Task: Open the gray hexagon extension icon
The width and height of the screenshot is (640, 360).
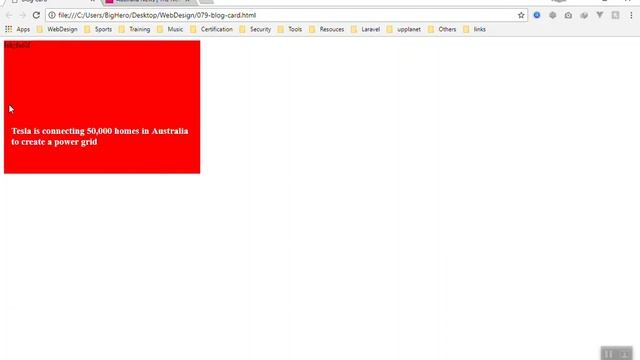Action: (553, 15)
